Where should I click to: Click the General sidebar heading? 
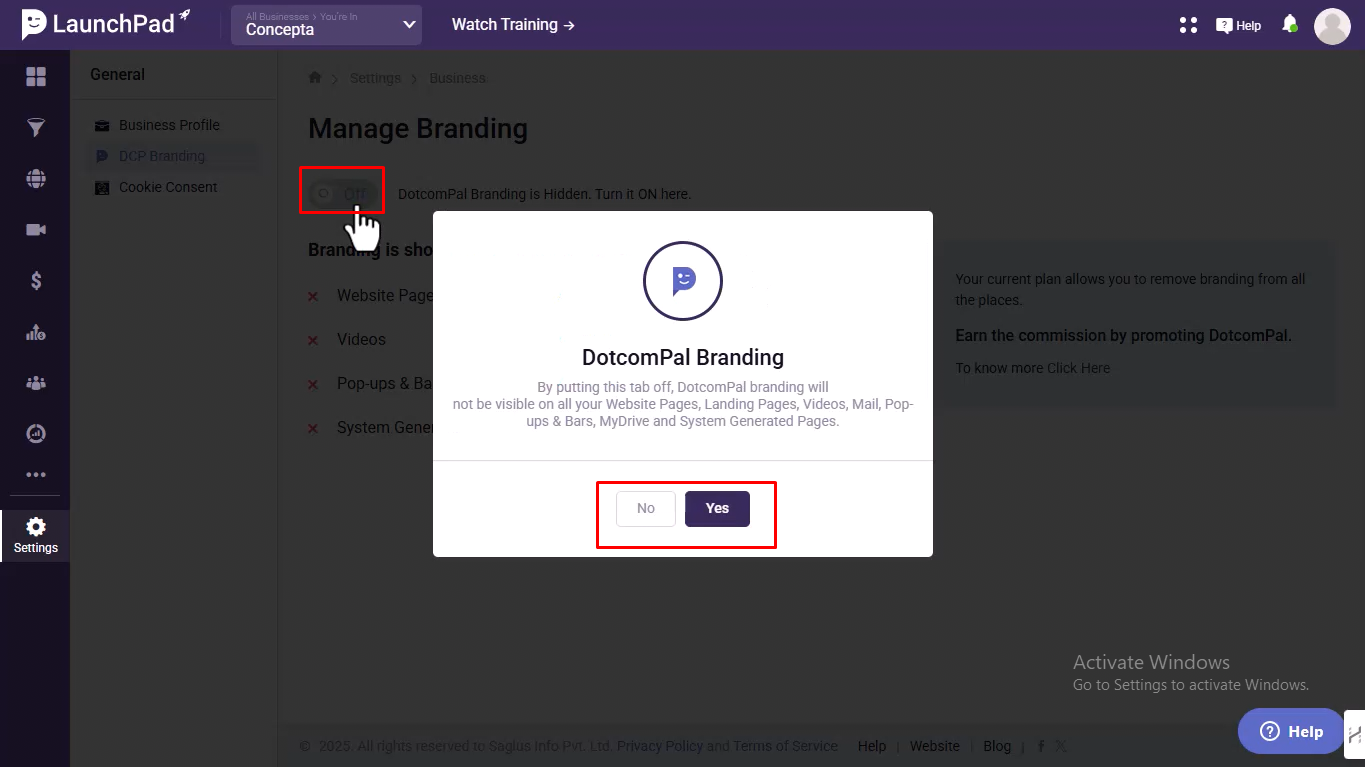point(118,74)
